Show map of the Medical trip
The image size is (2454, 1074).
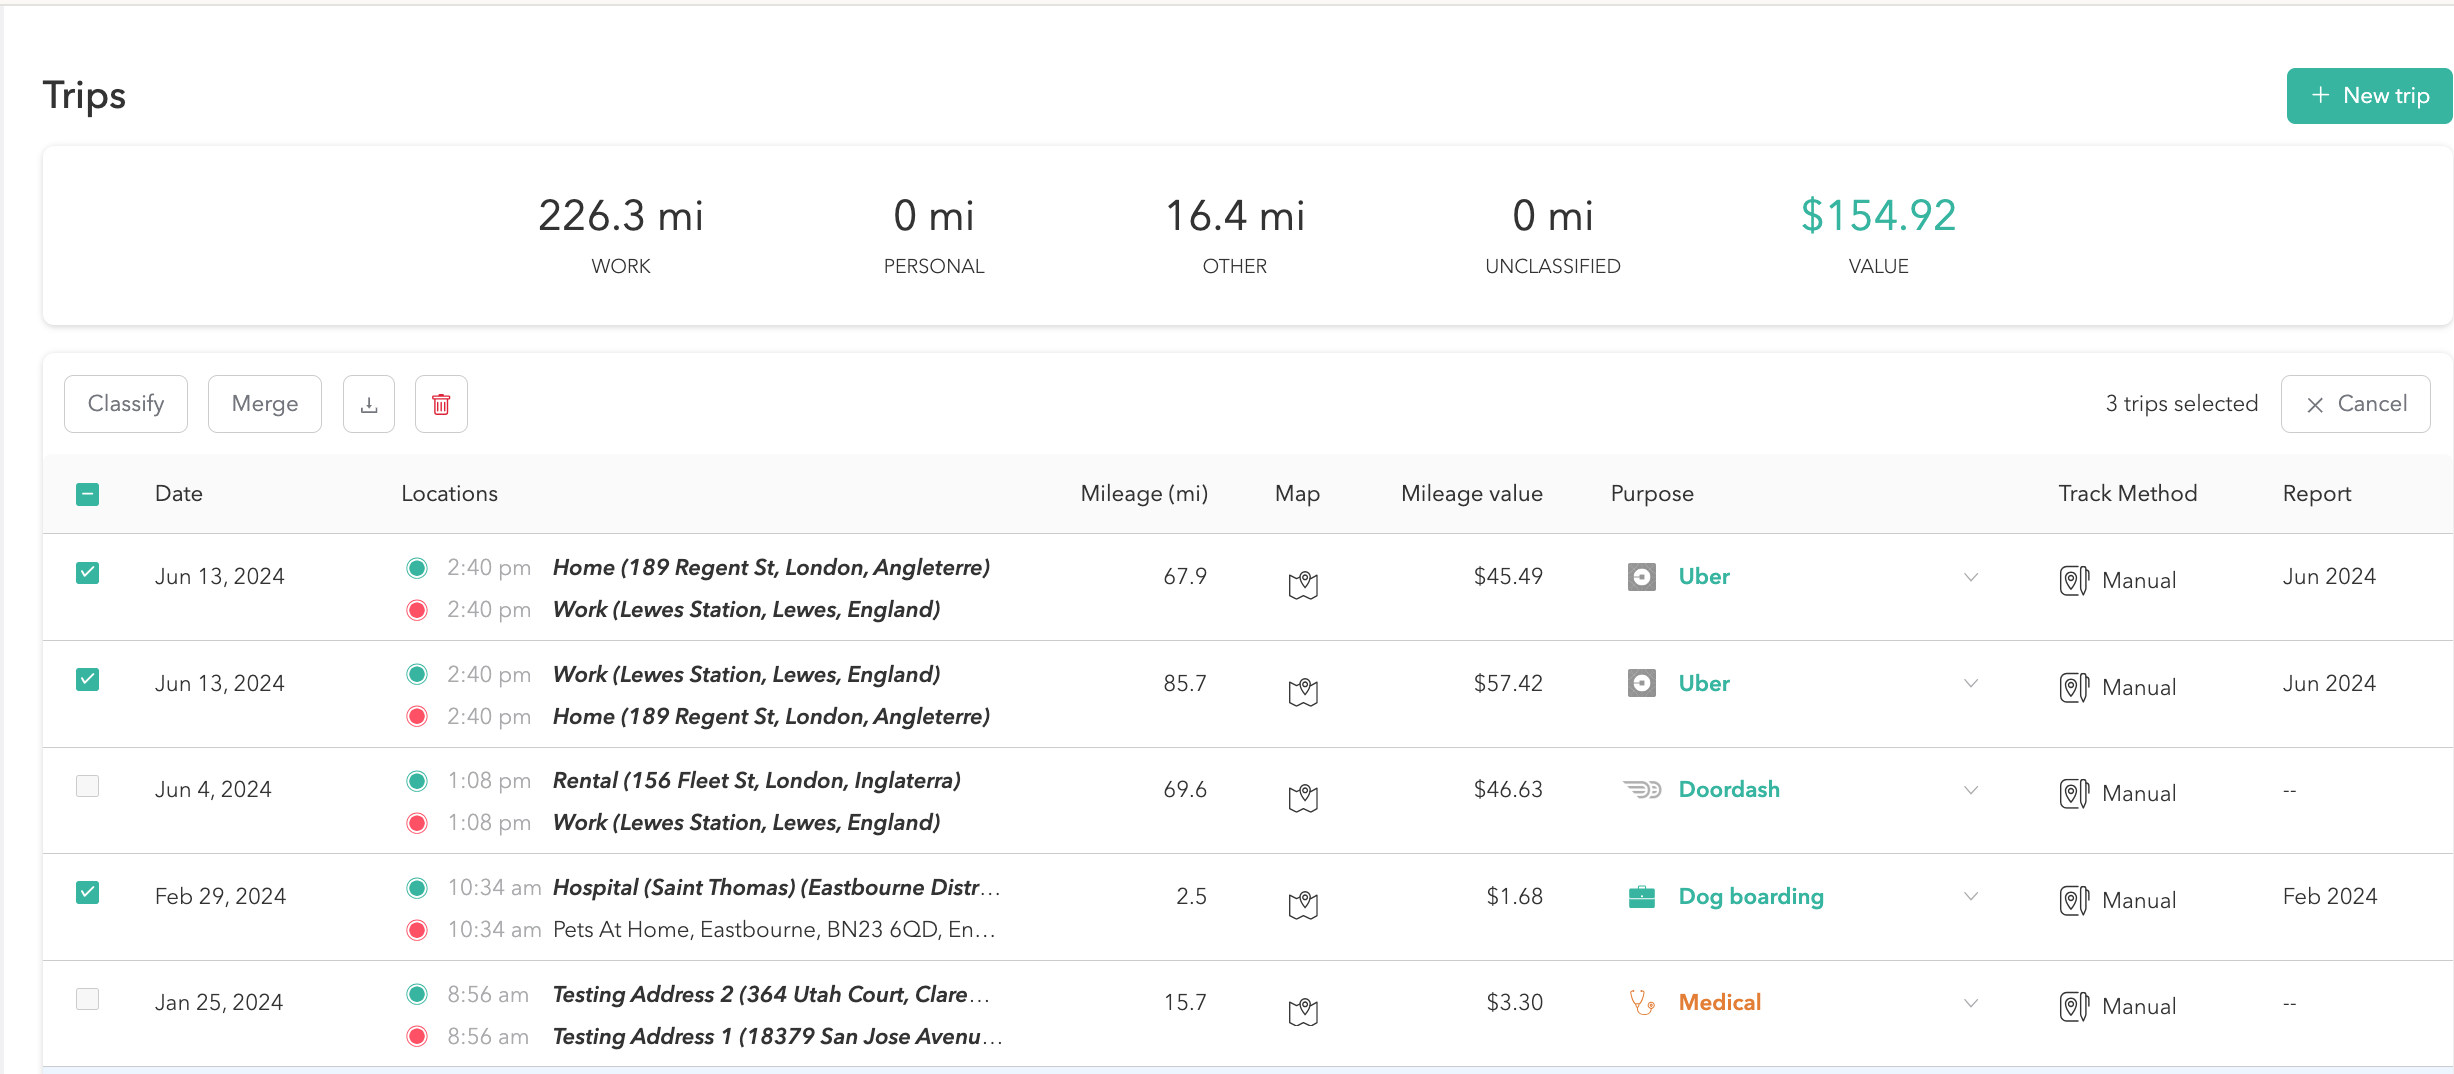pos(1303,1011)
